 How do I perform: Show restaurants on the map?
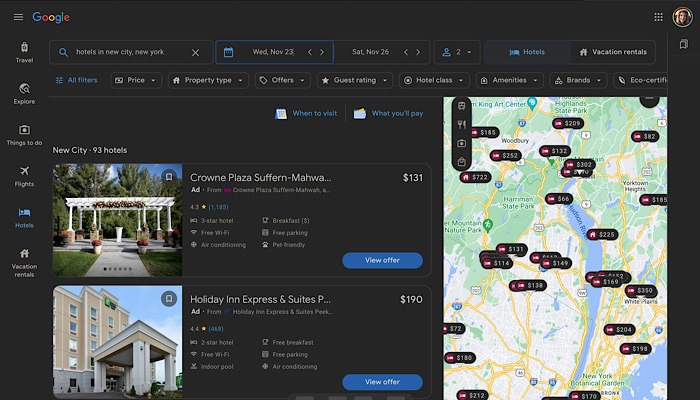[x=462, y=125]
